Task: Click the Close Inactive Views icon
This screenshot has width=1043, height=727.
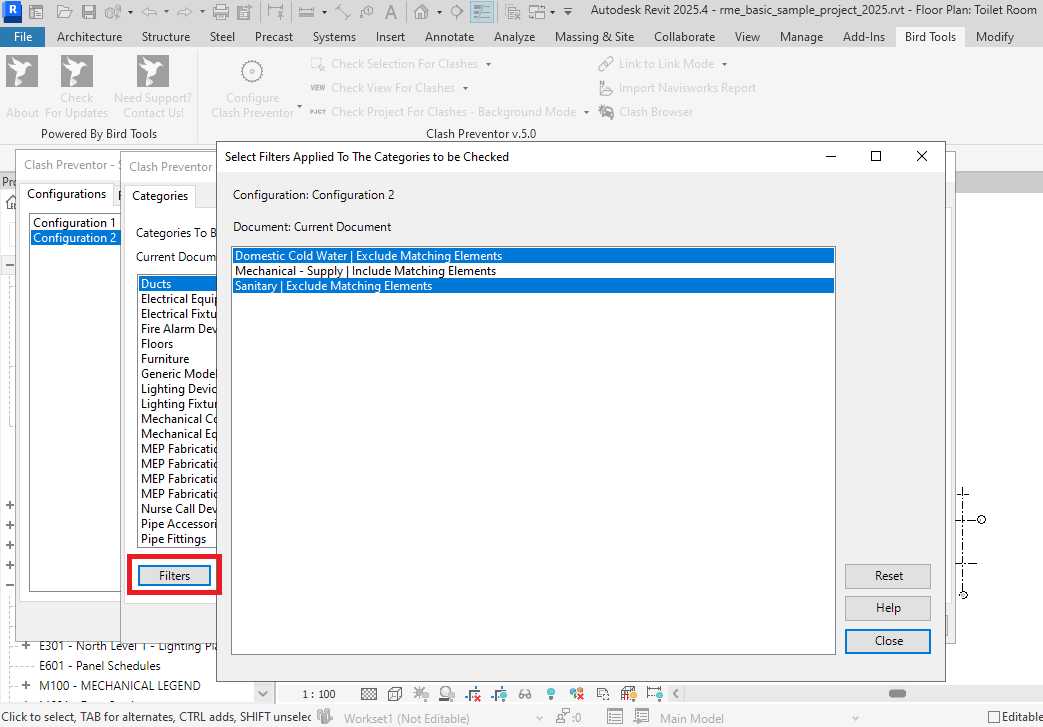Action: click(x=513, y=11)
